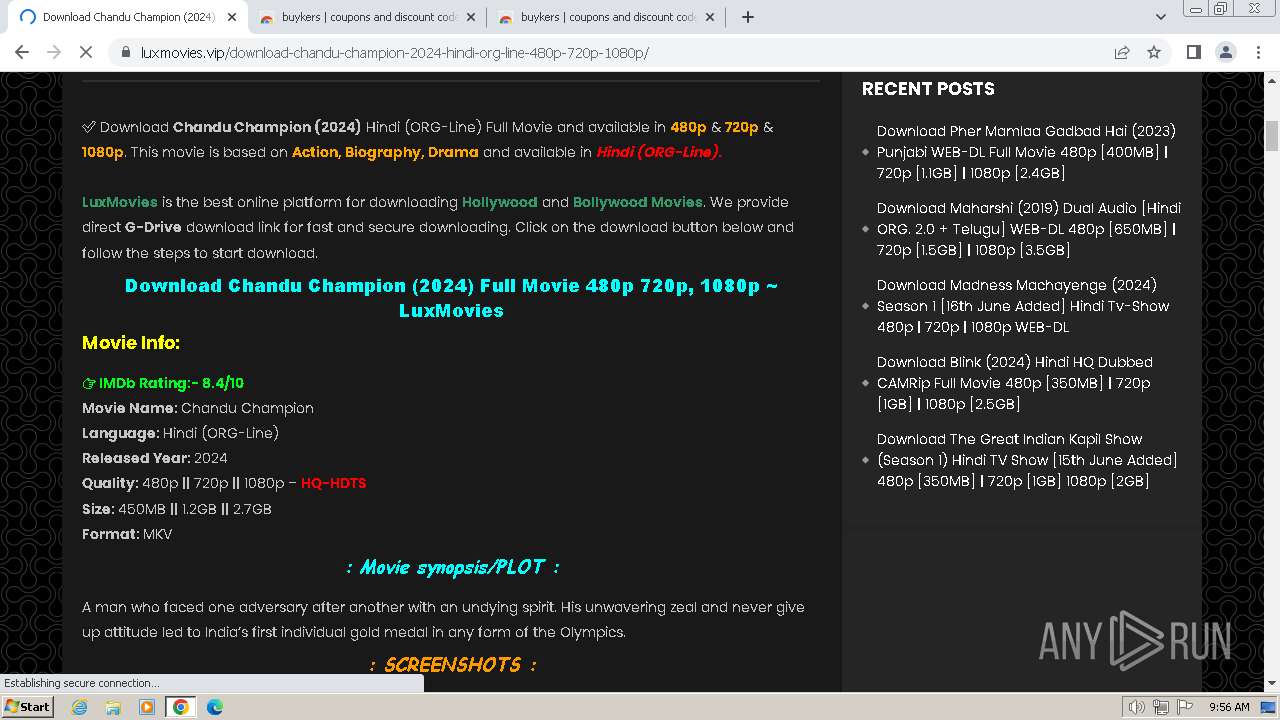Viewport: 1280px width, 720px height.
Task: Share this page icon in address bar
Action: click(1122, 52)
